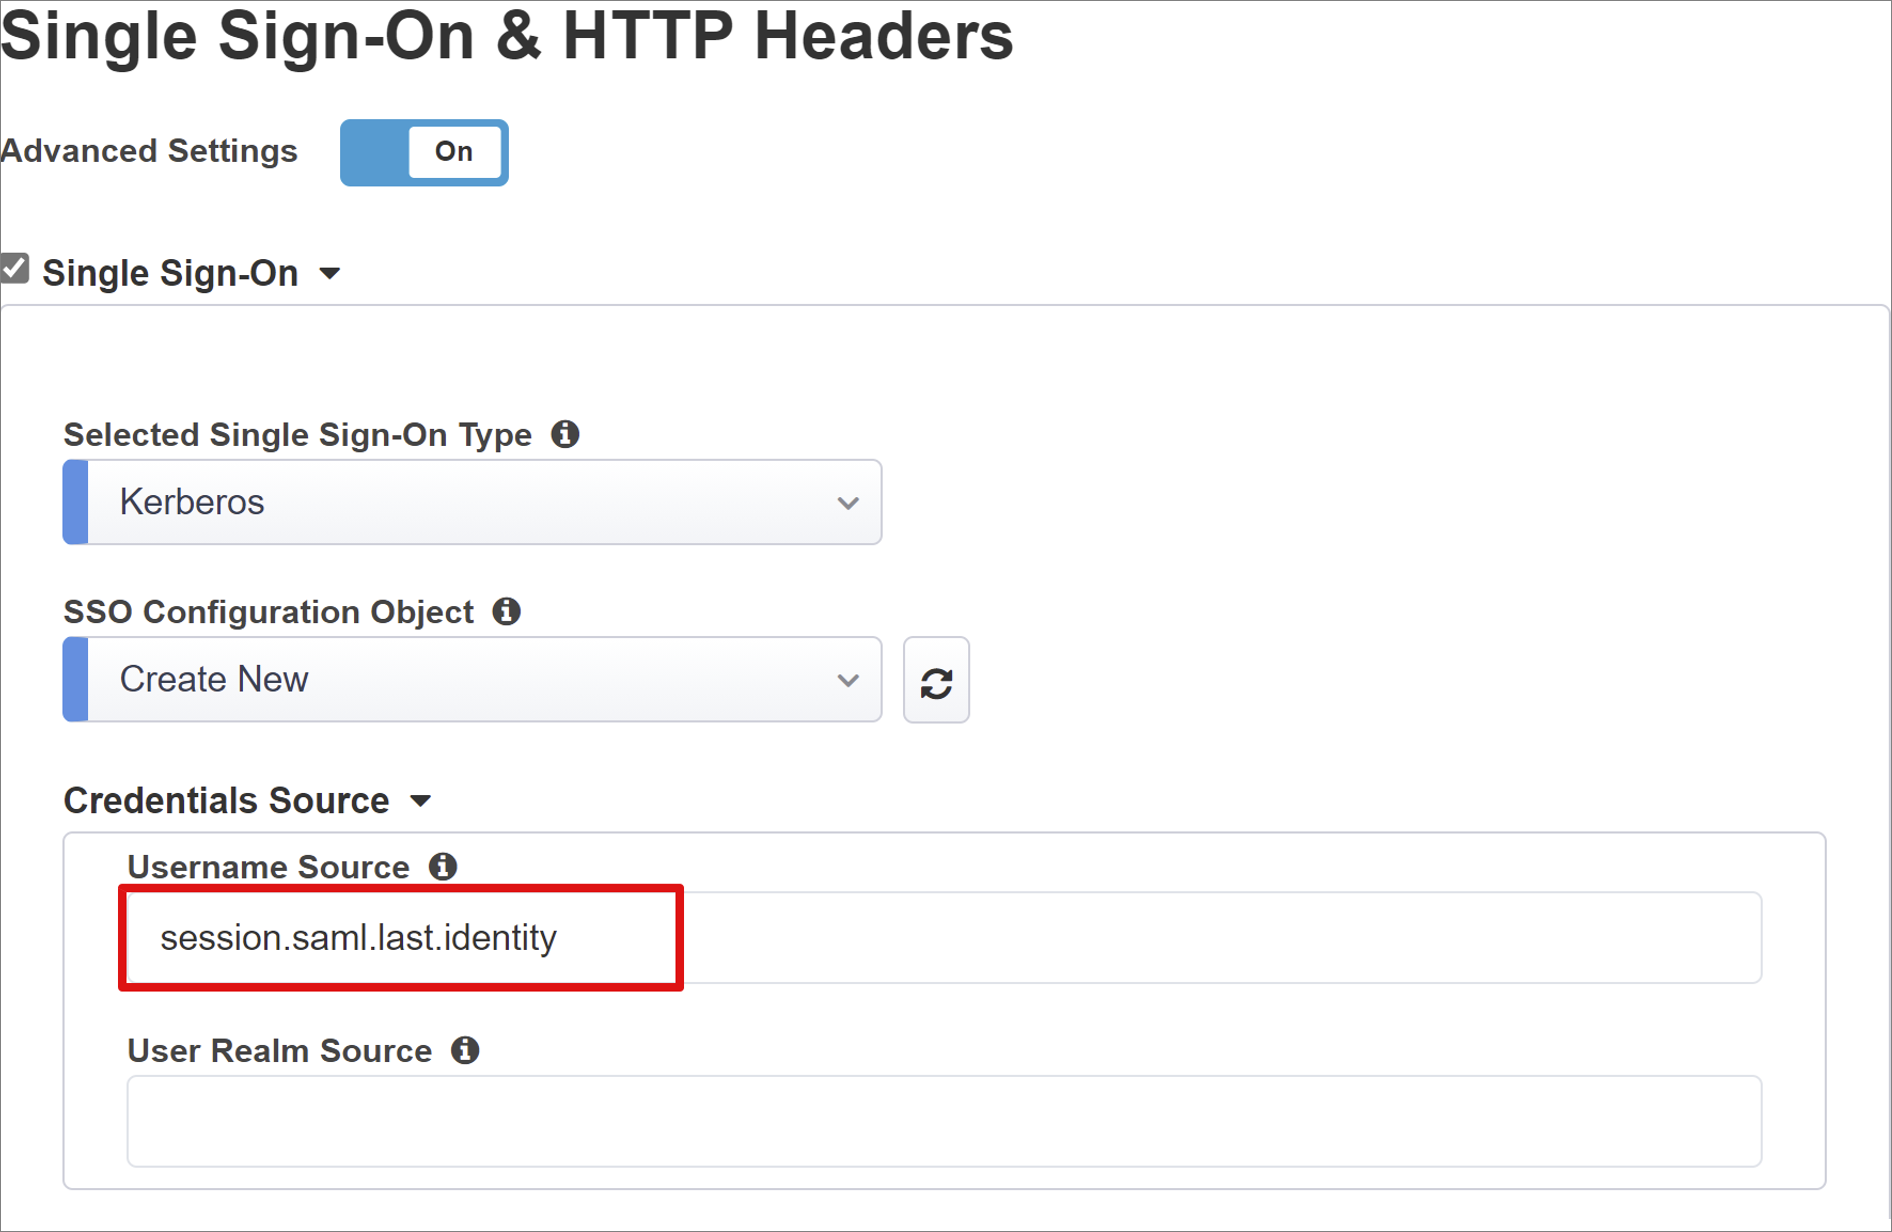Viewport: 1892px width, 1232px height.
Task: Click the Username Source info icon
Action: pyautogui.click(x=444, y=866)
